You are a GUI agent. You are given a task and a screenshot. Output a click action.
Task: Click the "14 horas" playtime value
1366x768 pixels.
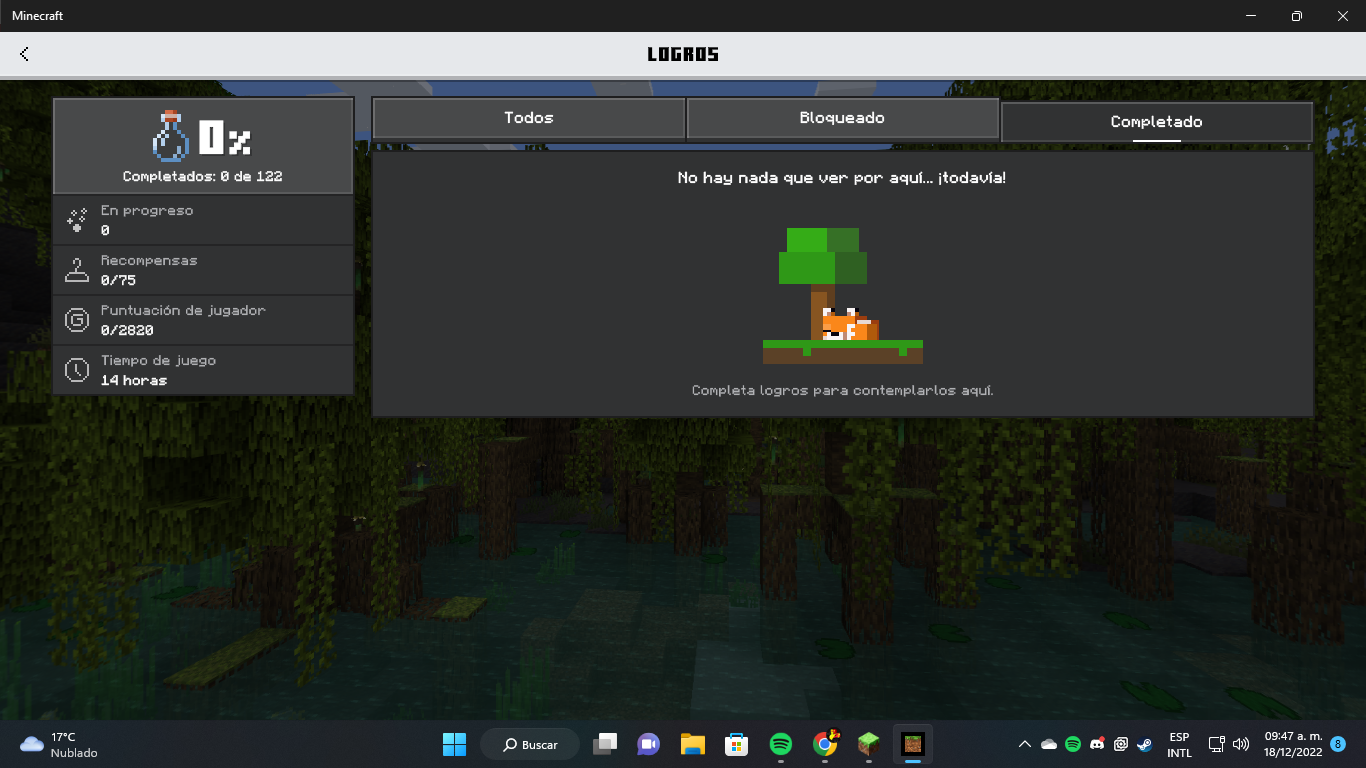[x=134, y=381]
